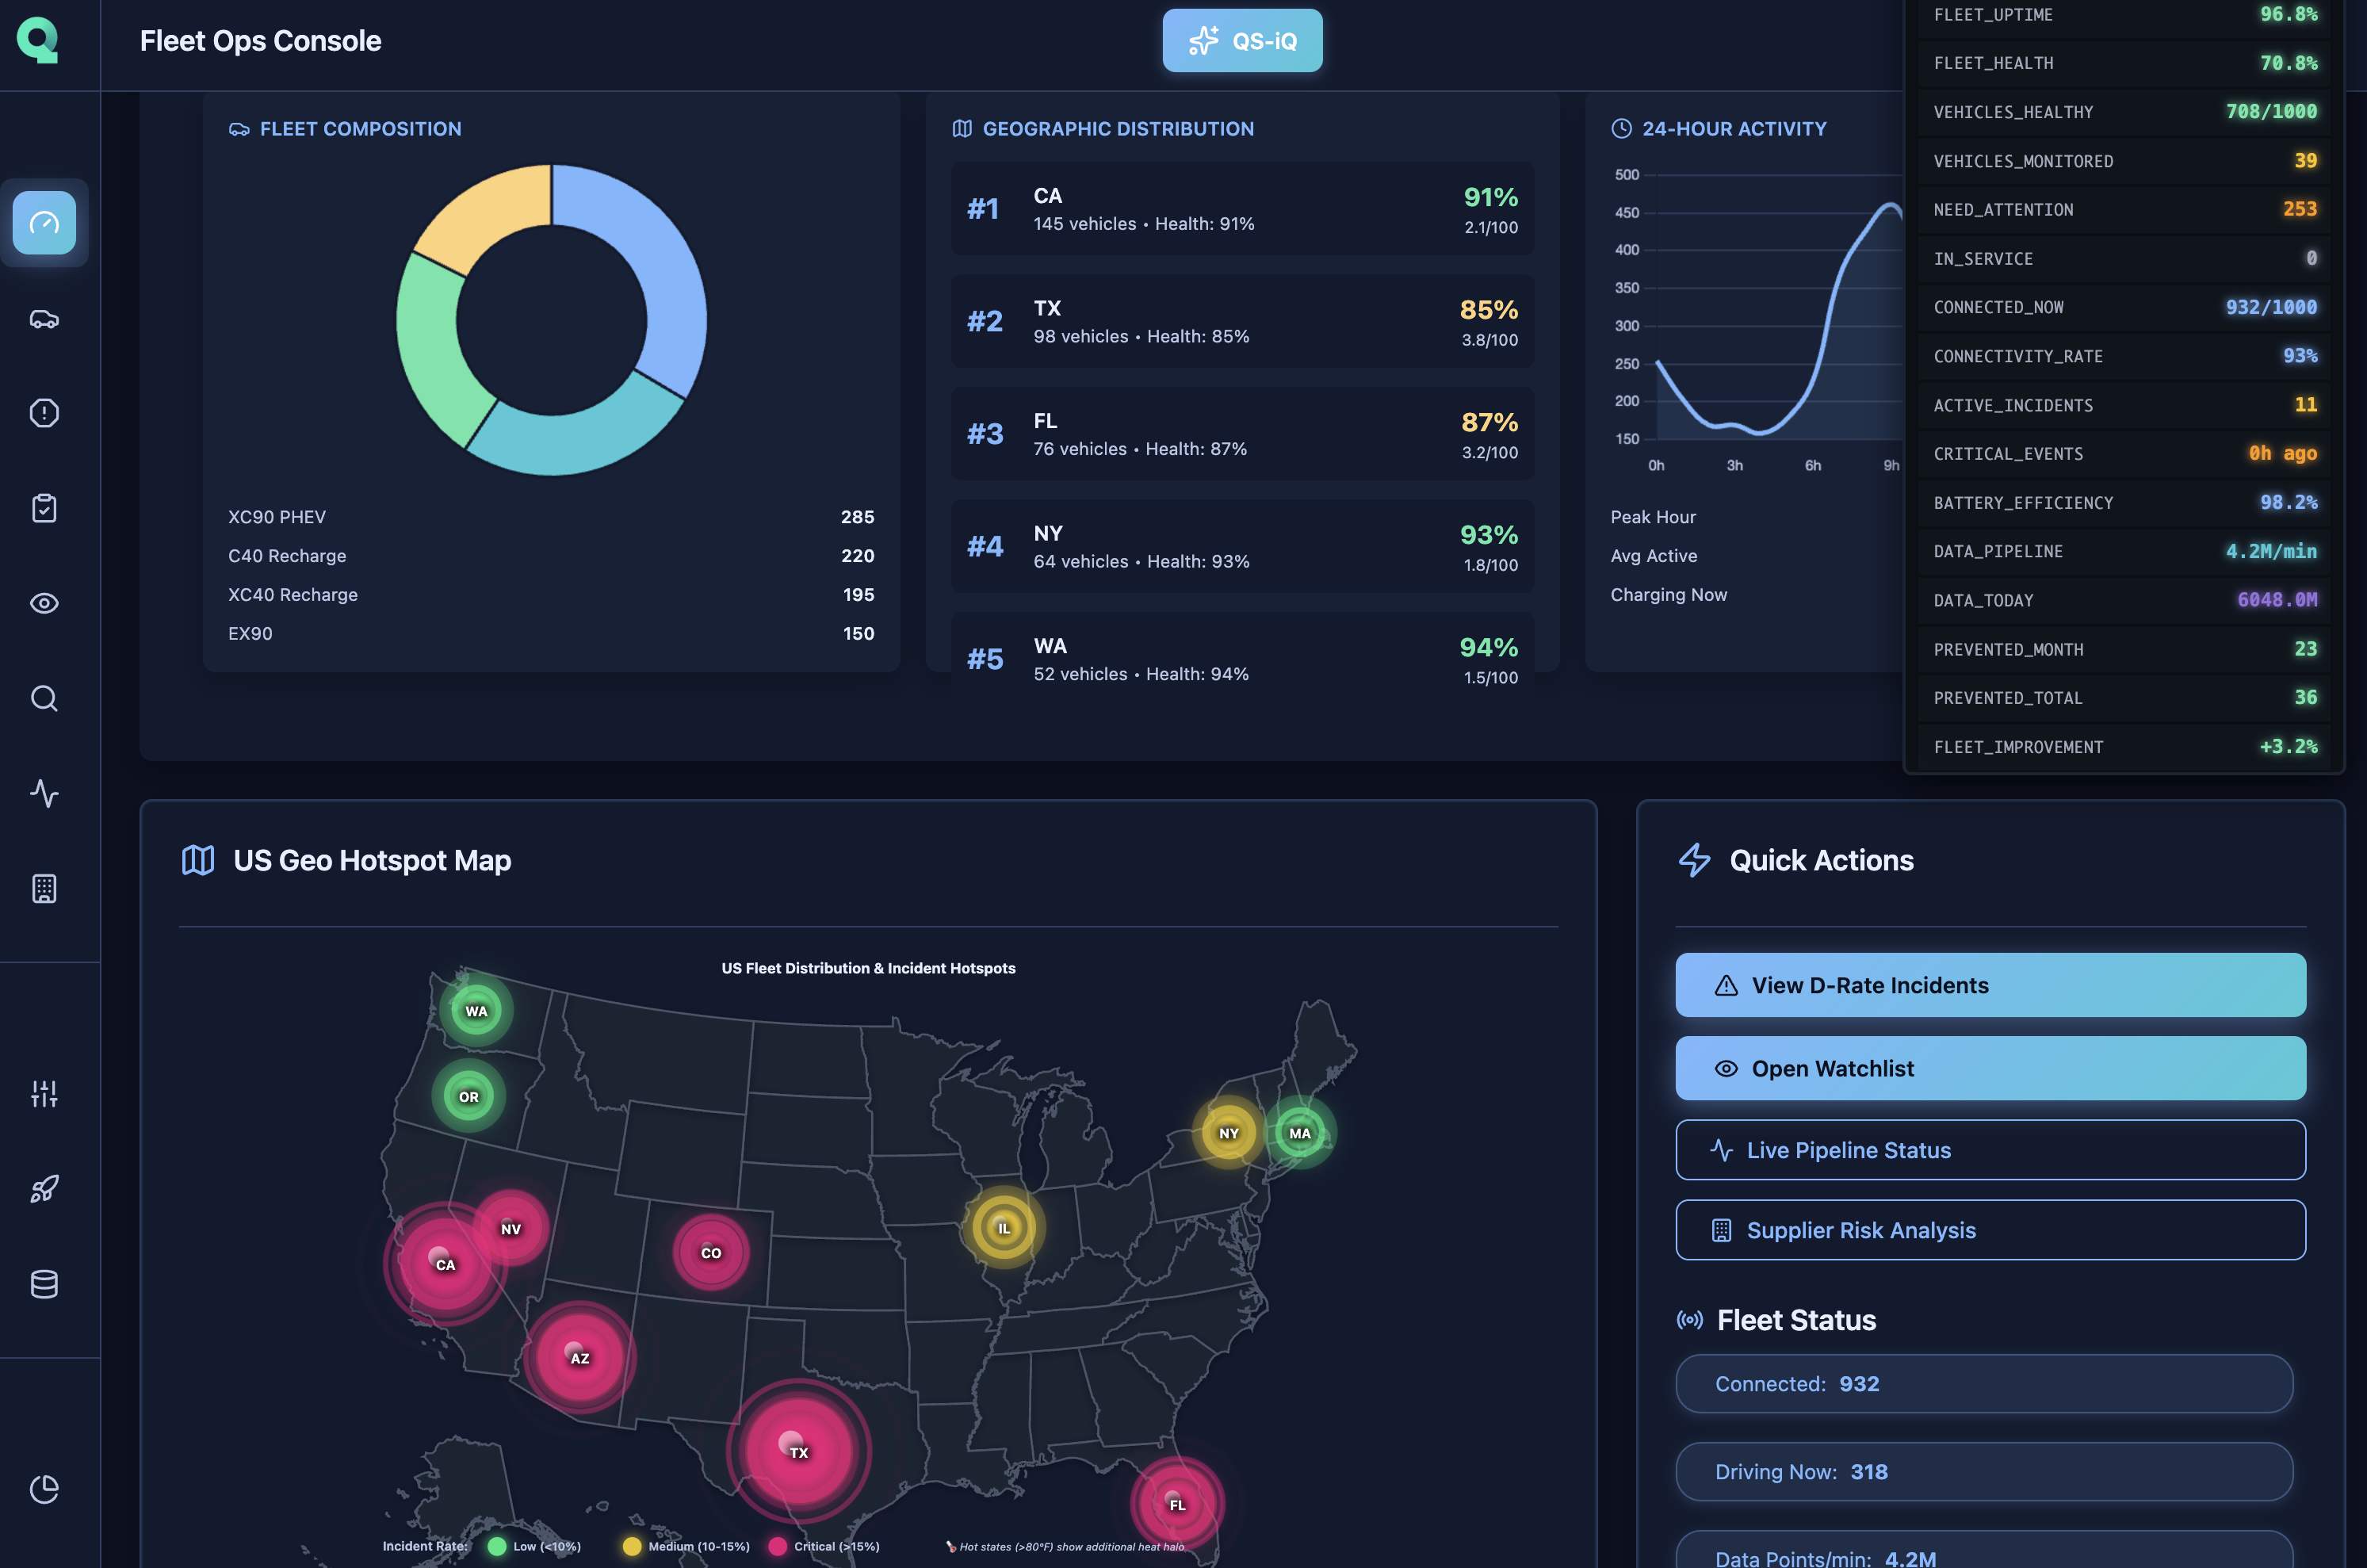Click the dashboard gauge sidebar icon
Viewport: 2367px width, 1568px height.
pos(44,223)
